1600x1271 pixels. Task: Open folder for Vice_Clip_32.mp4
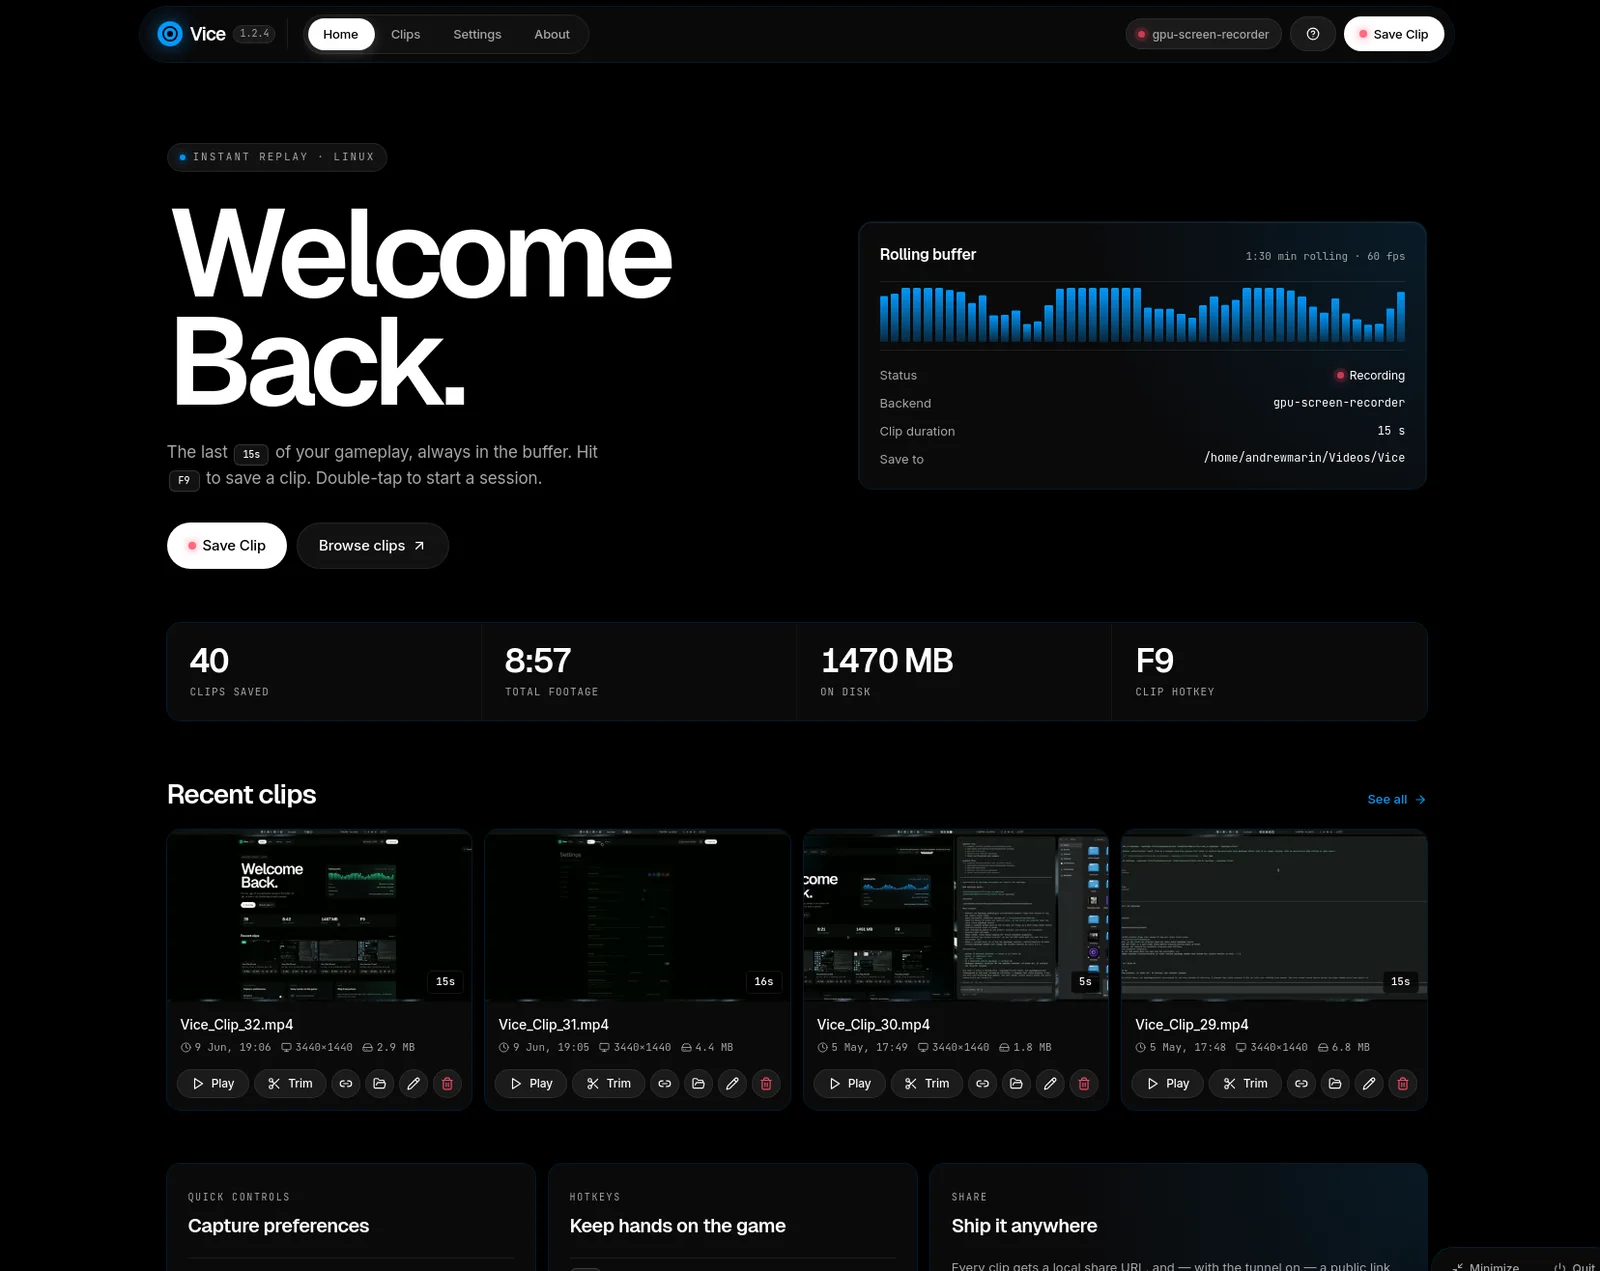click(x=380, y=1083)
